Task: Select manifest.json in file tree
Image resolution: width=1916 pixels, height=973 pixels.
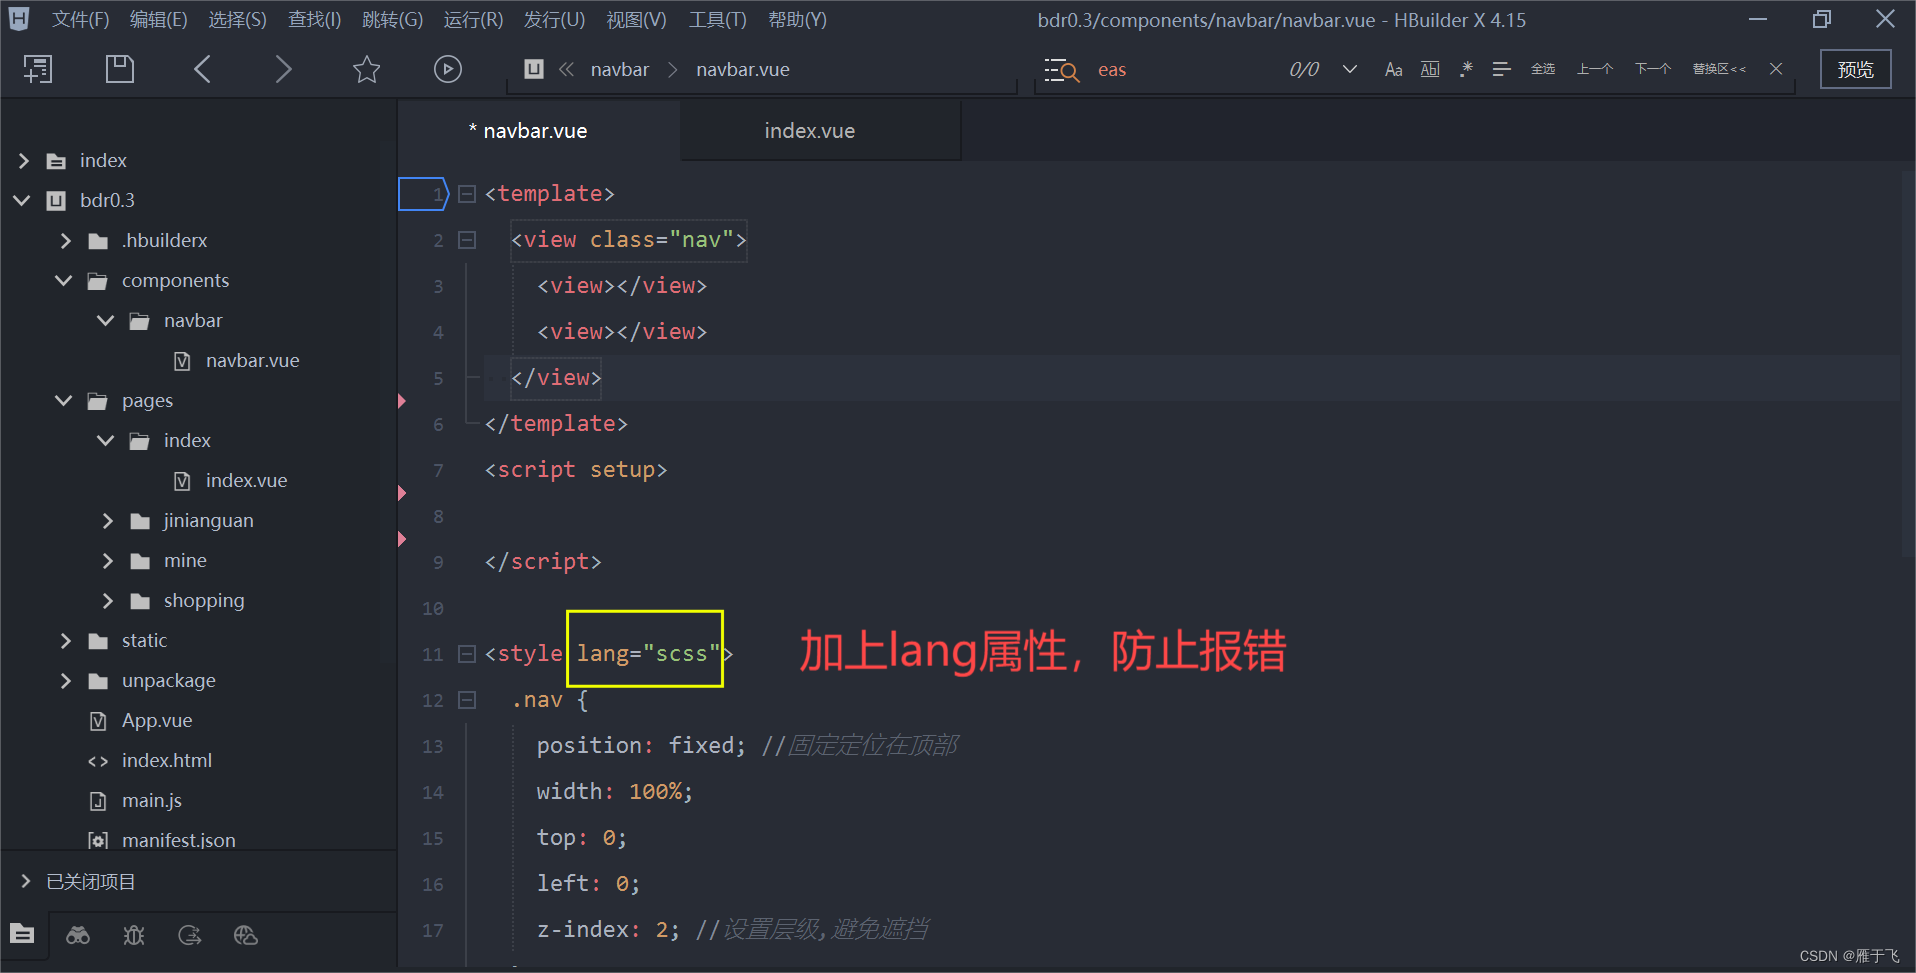Action: pyautogui.click(x=179, y=840)
